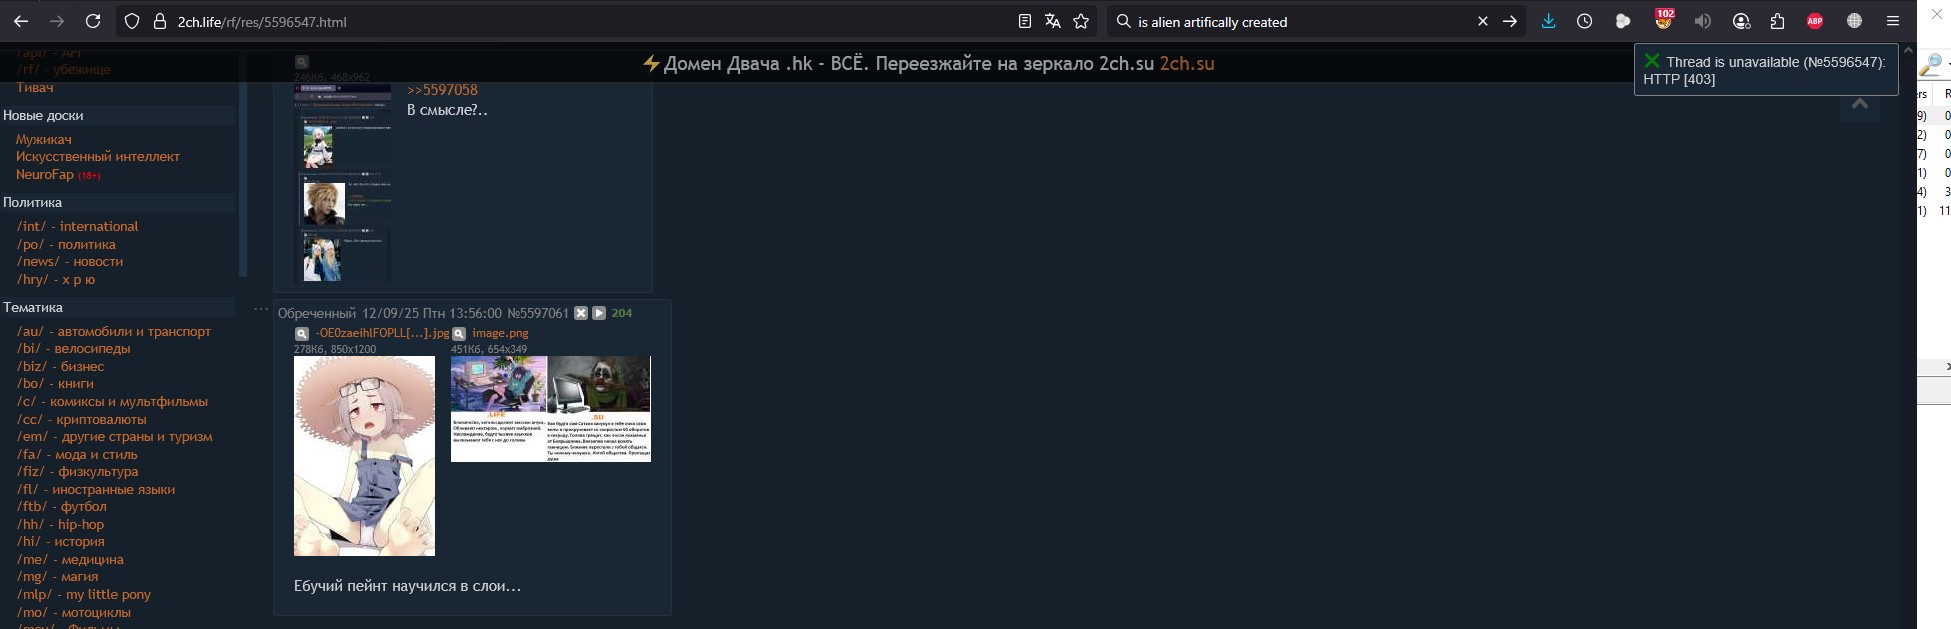Reload the page with the refresh icon
The width and height of the screenshot is (1951, 629).
point(93,21)
